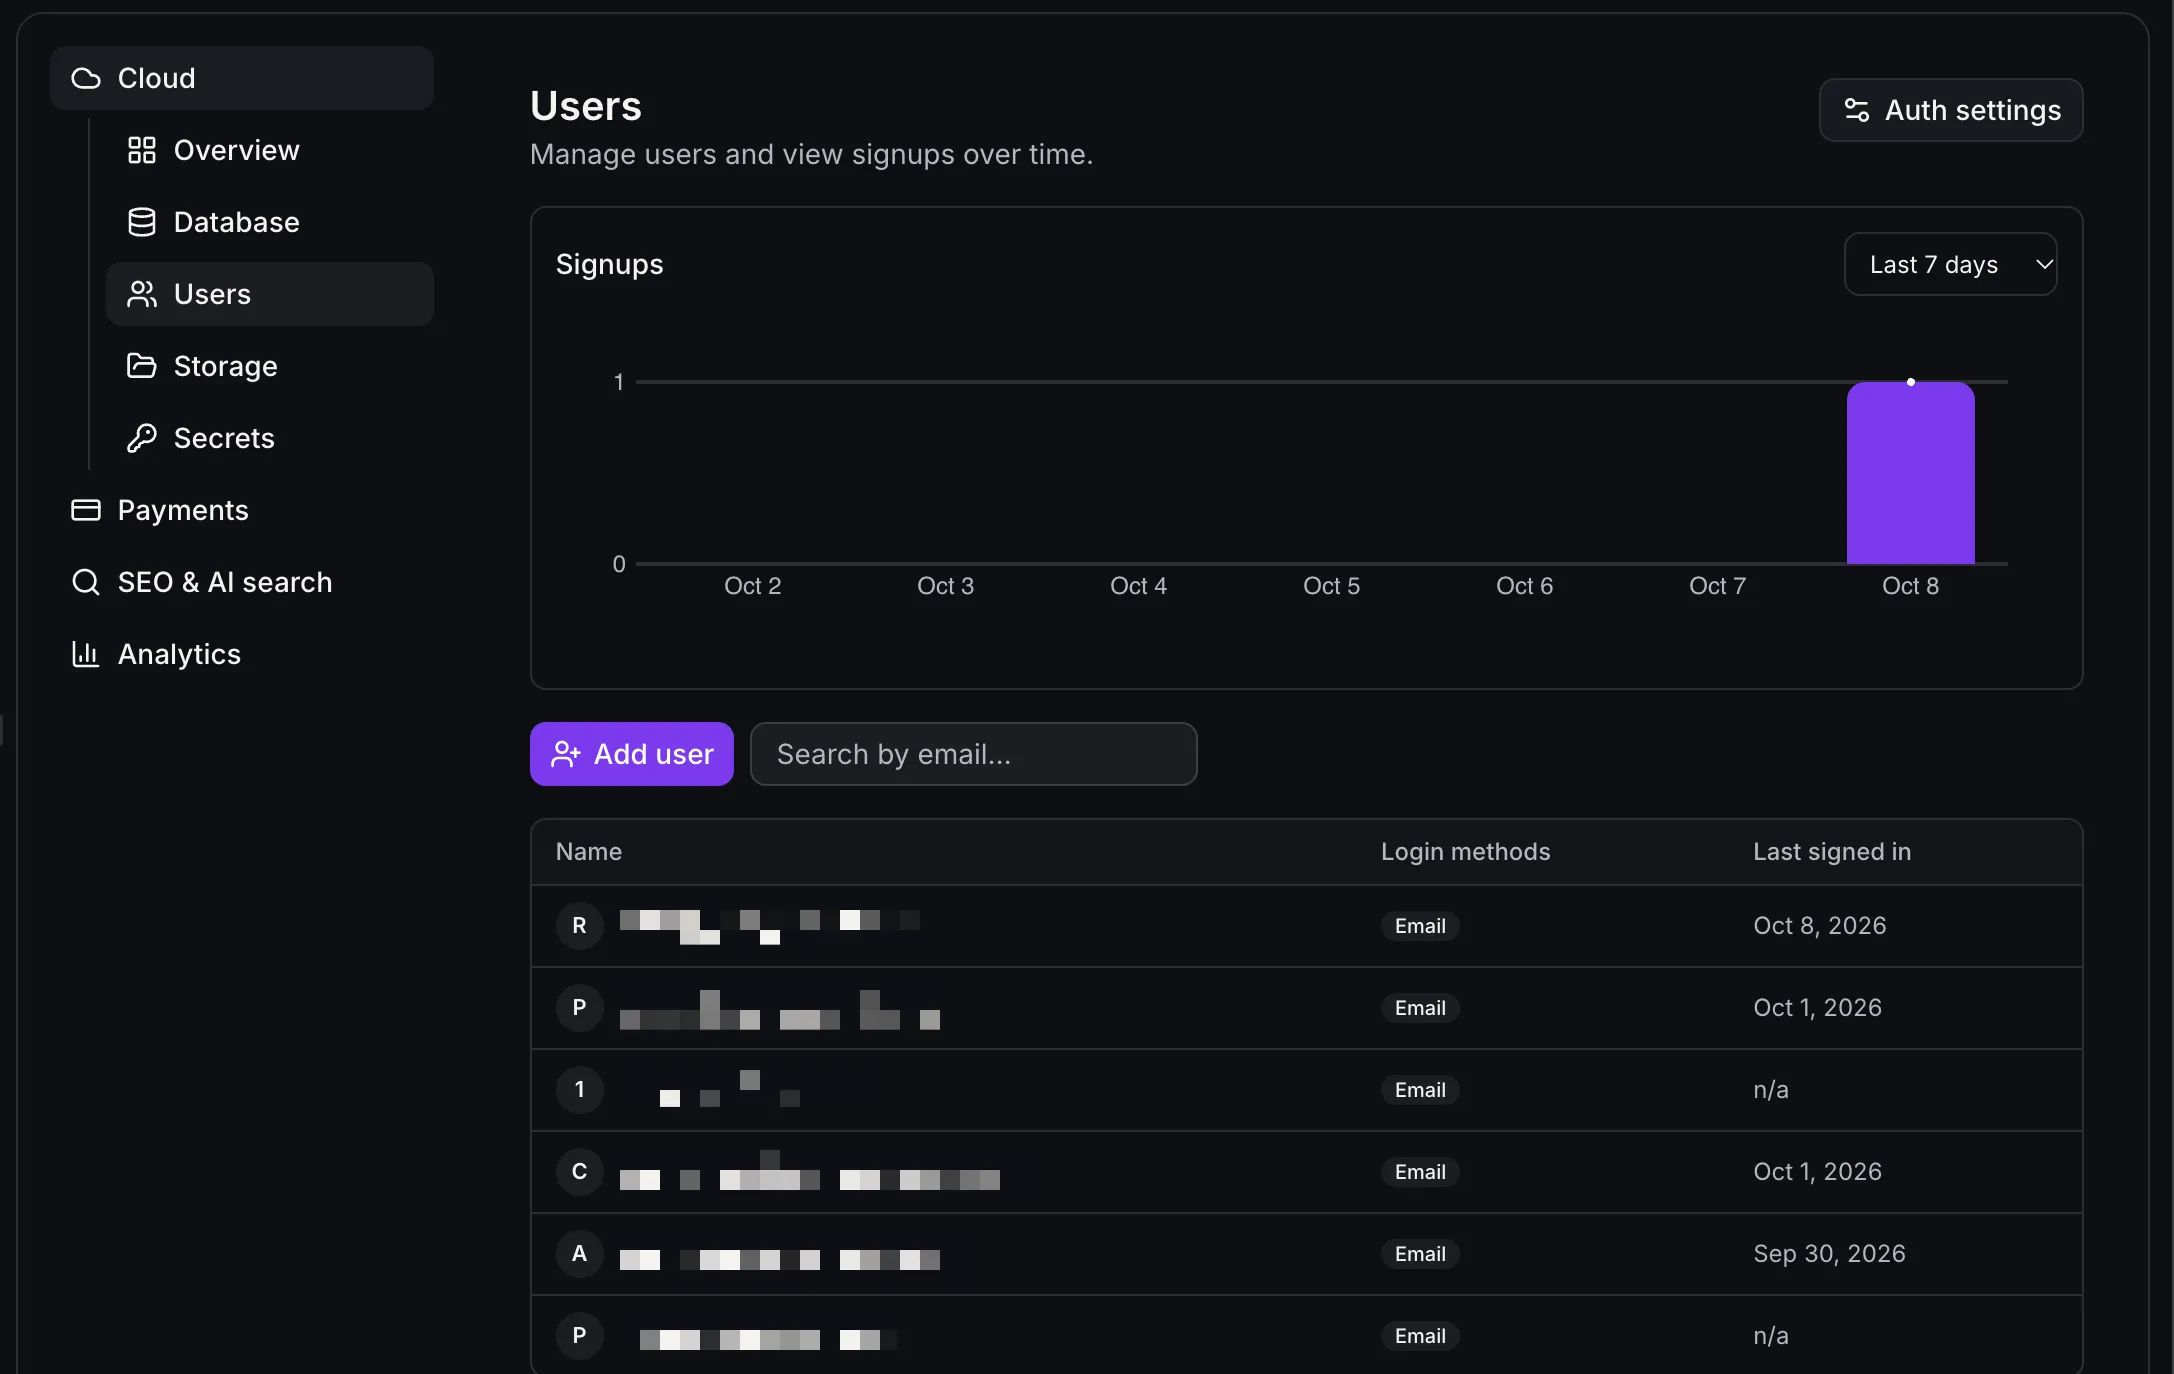The height and width of the screenshot is (1374, 2174).
Task: Click the Oct 8 axis label
Action: [x=1910, y=586]
